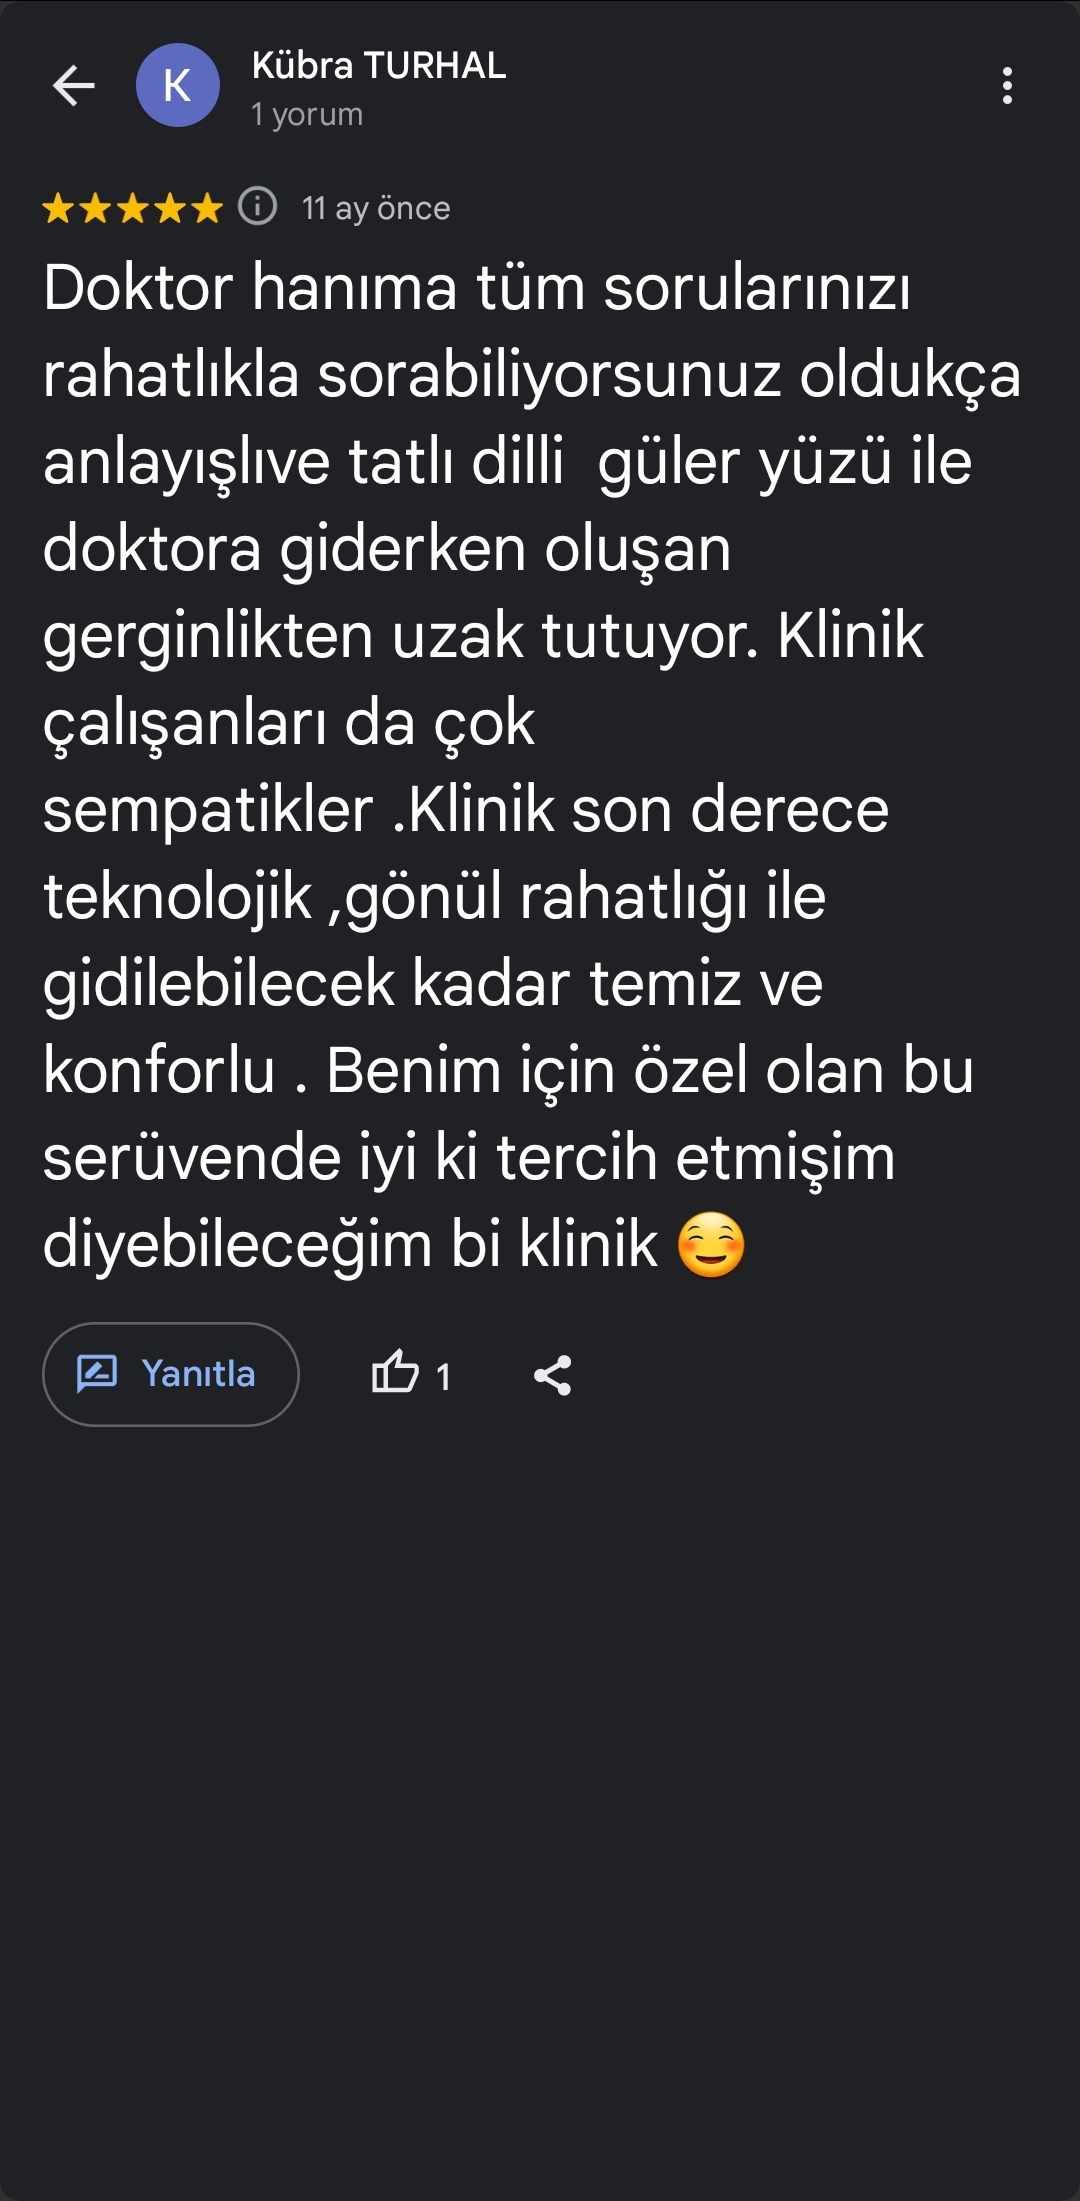Share this review via share icon
The image size is (1080, 2201).
click(x=552, y=1375)
